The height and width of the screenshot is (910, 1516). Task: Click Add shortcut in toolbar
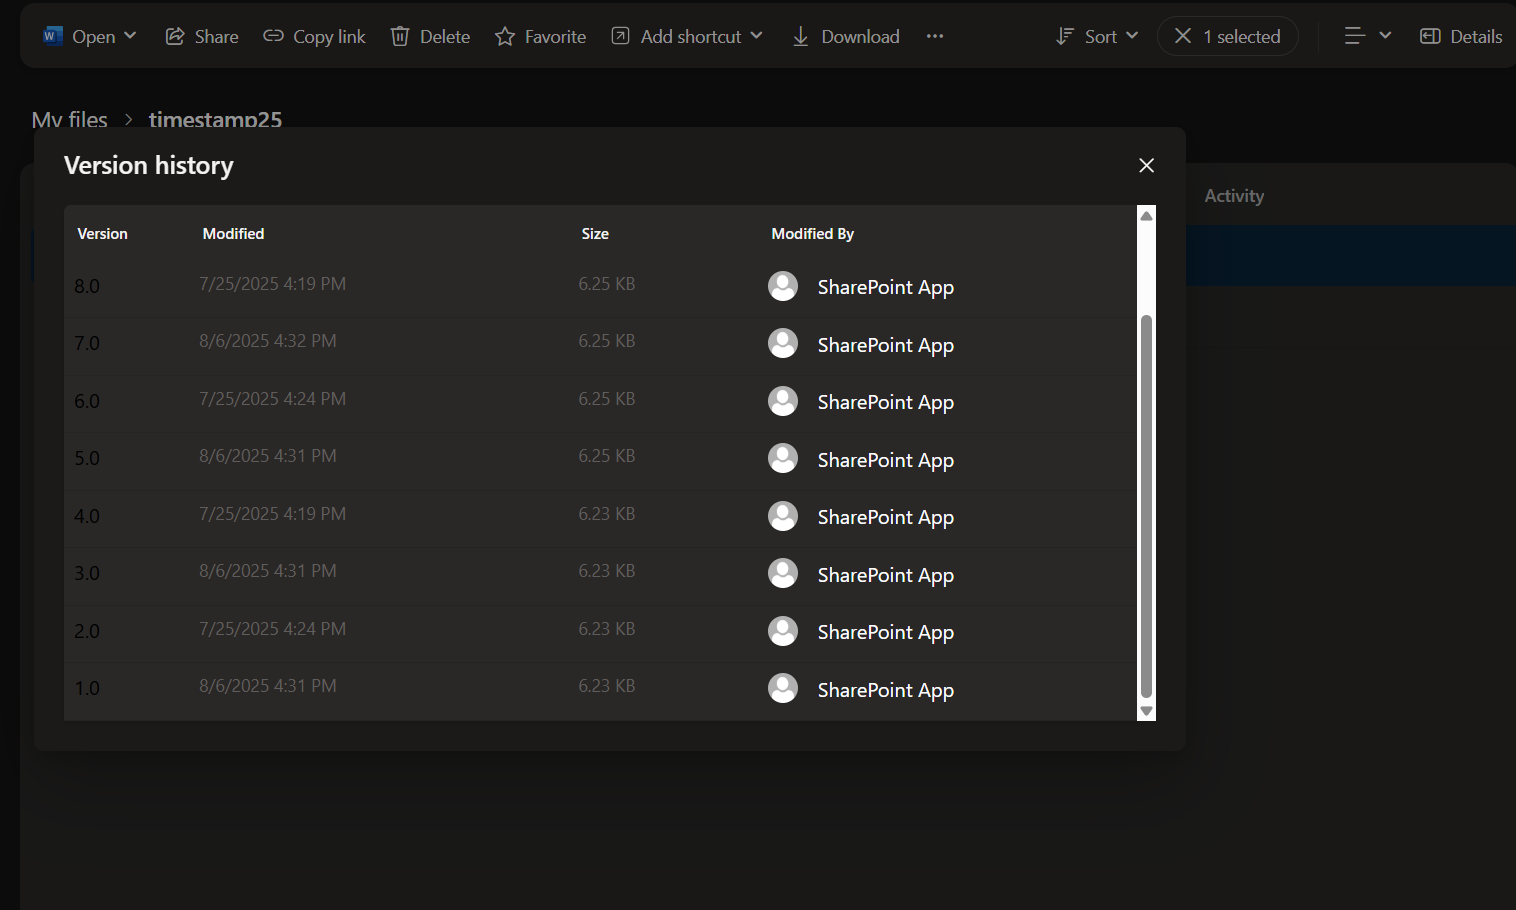677,36
